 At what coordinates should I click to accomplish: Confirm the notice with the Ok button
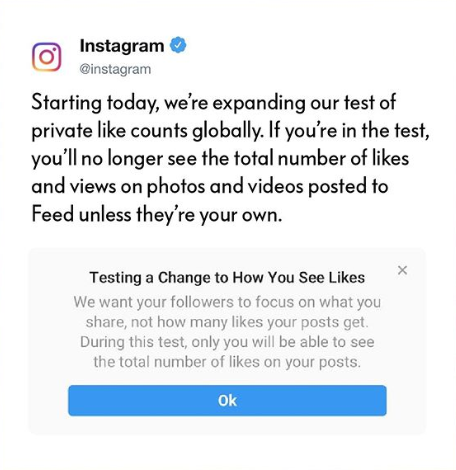coord(227,400)
